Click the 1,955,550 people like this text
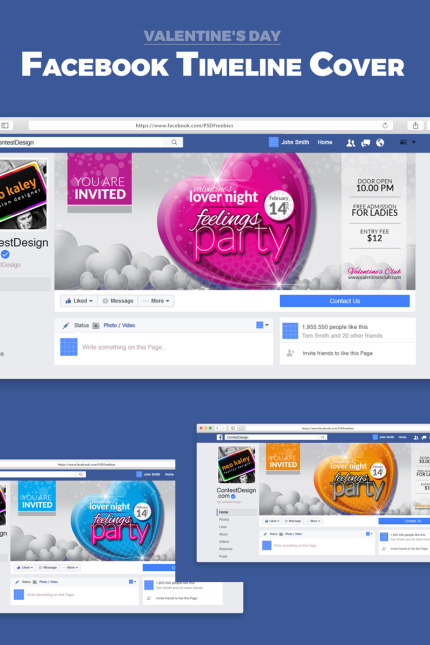 pos(335,327)
